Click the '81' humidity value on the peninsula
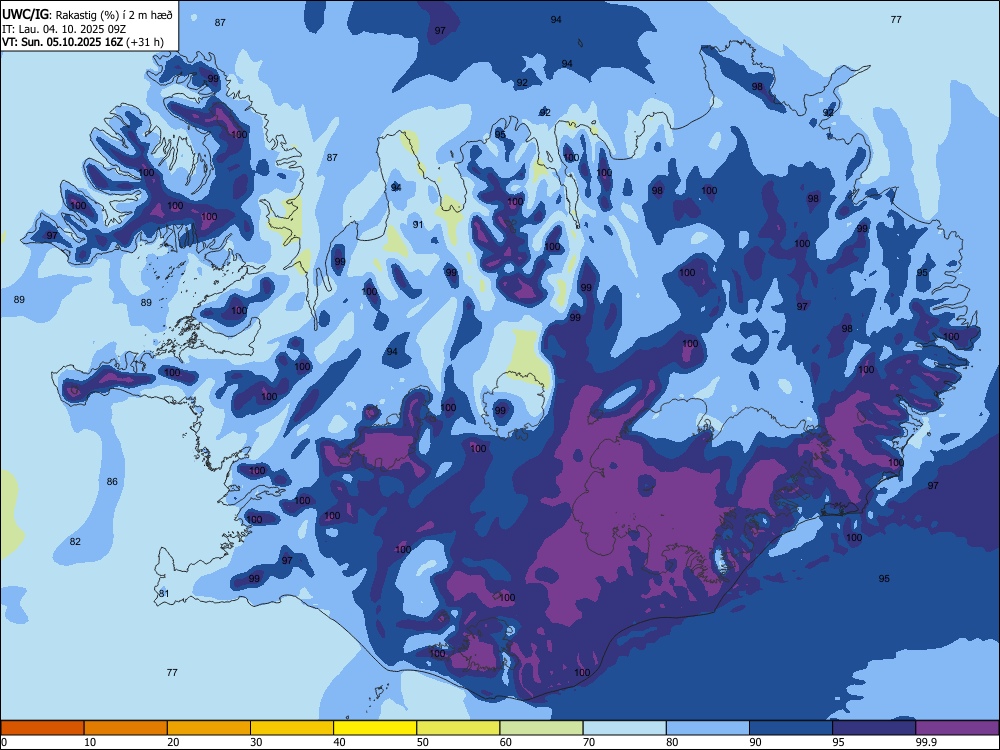The image size is (1000, 750). 164,594
